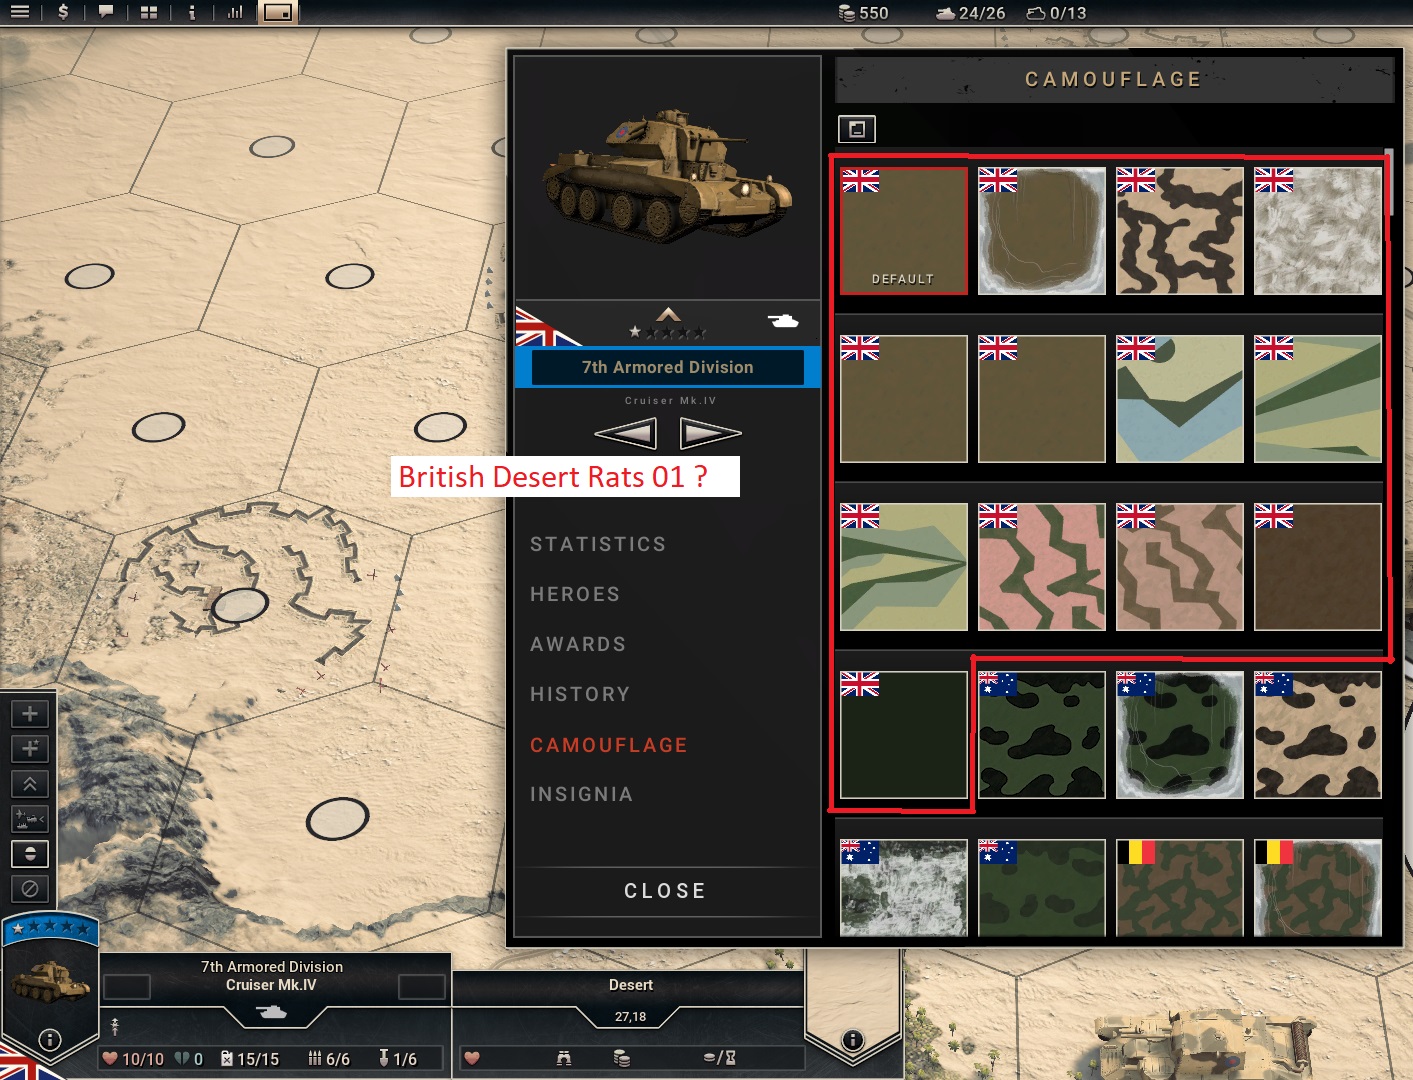Open the purchase dollar-sign screen
The width and height of the screenshot is (1413, 1080).
[63, 12]
